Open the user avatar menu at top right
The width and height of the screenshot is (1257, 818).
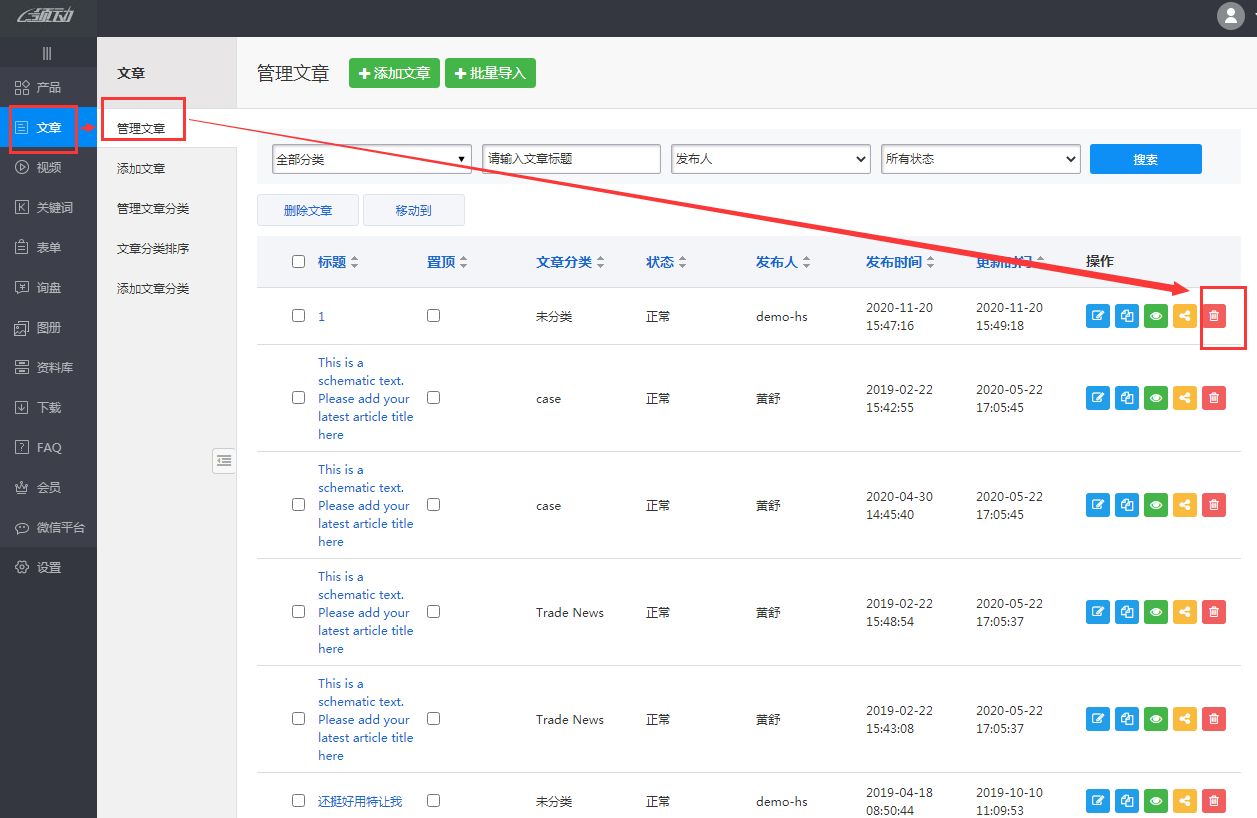(1229, 16)
